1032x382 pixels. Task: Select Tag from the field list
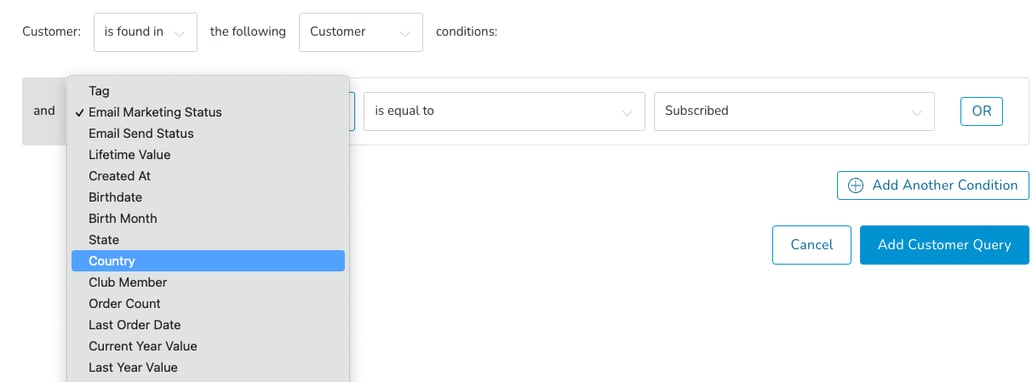208,91
